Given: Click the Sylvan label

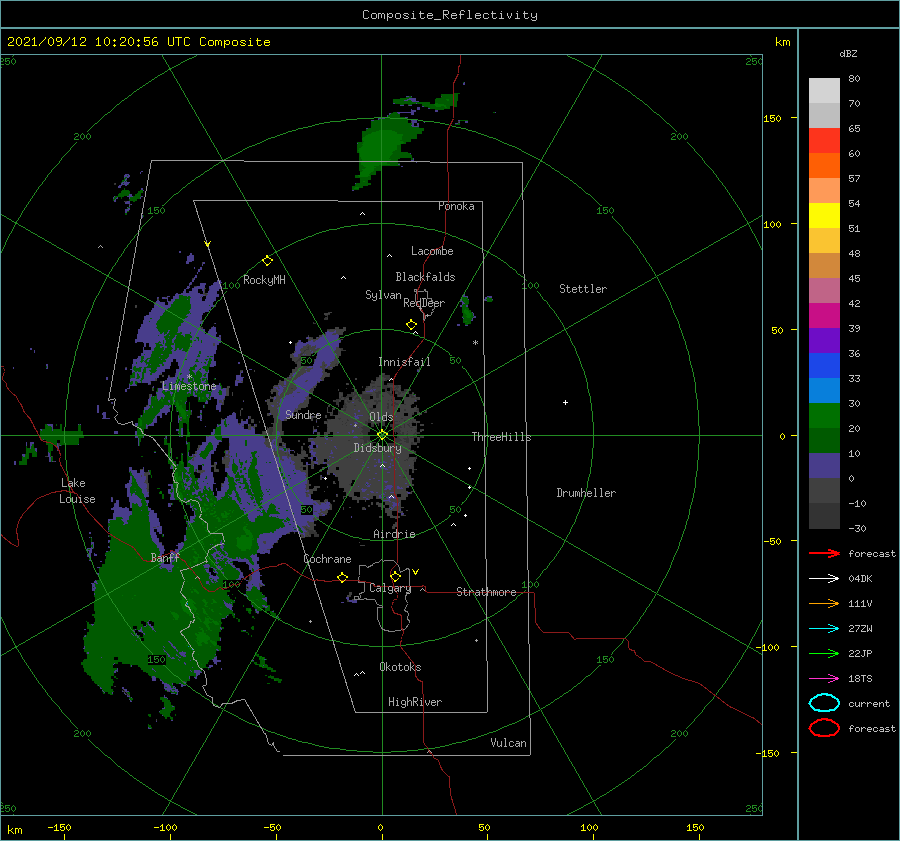Looking at the screenshot, I should (383, 295).
